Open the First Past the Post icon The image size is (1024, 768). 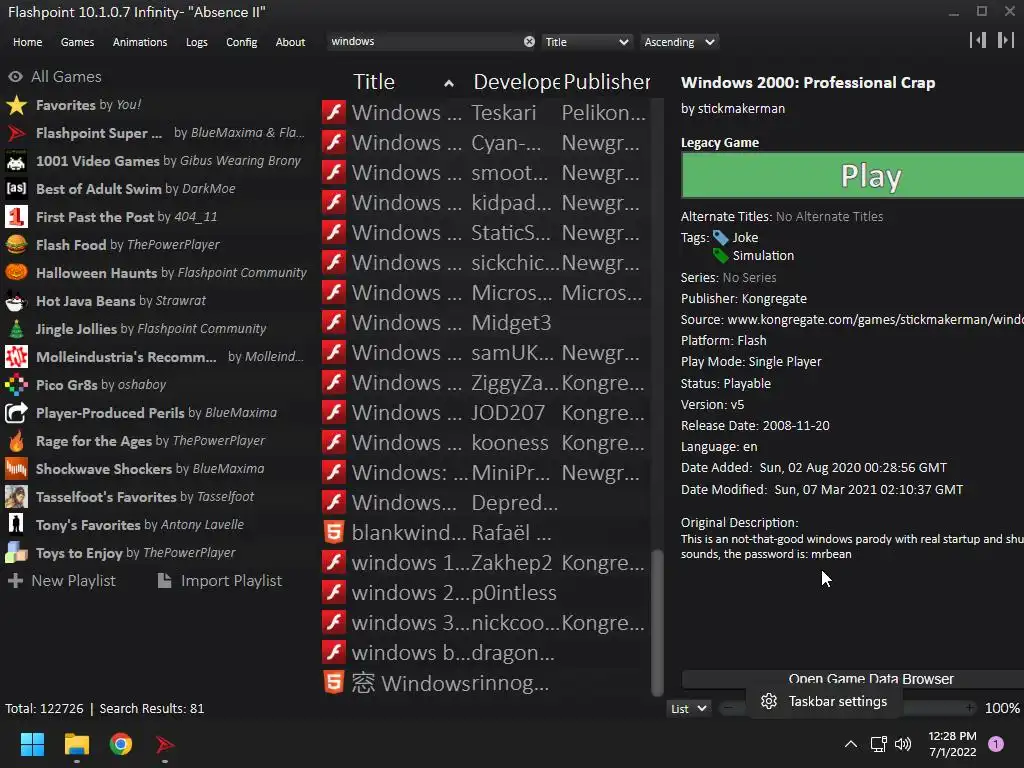pos(16,217)
